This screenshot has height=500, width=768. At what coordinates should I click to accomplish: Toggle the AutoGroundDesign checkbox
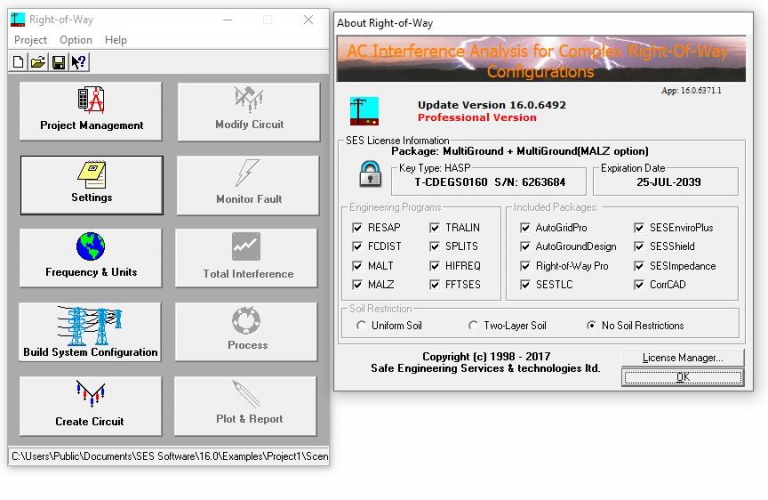click(525, 246)
